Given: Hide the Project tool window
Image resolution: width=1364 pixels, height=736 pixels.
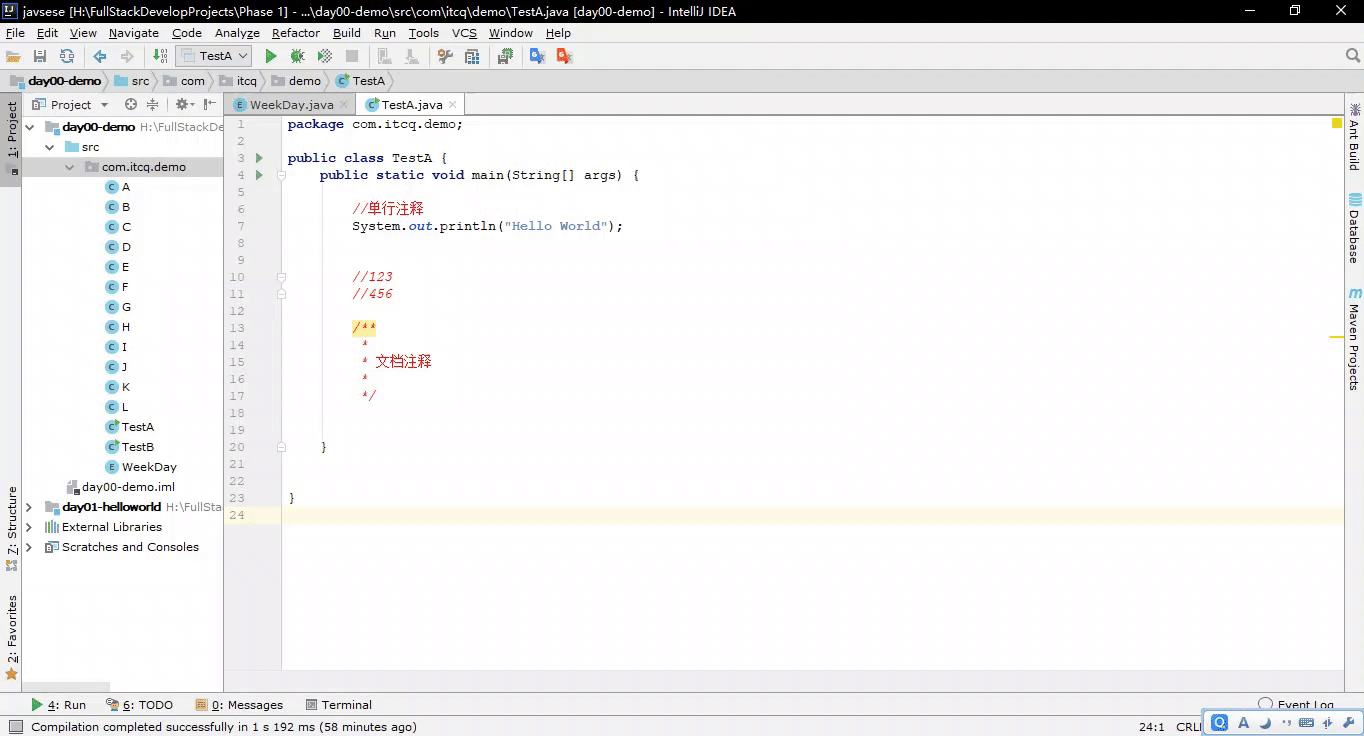Looking at the screenshot, I should click(210, 104).
